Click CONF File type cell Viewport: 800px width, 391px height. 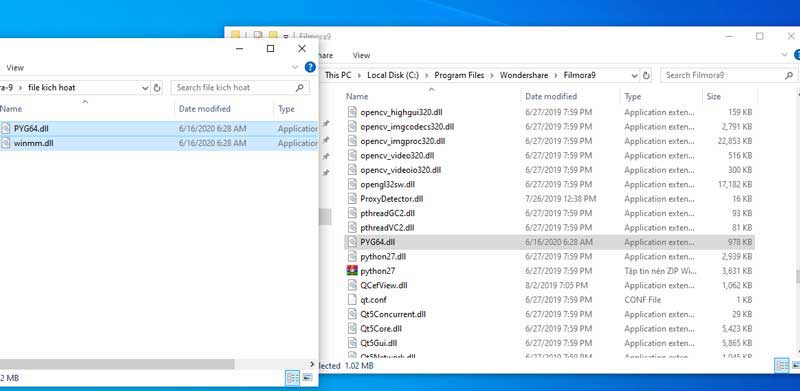coord(642,300)
